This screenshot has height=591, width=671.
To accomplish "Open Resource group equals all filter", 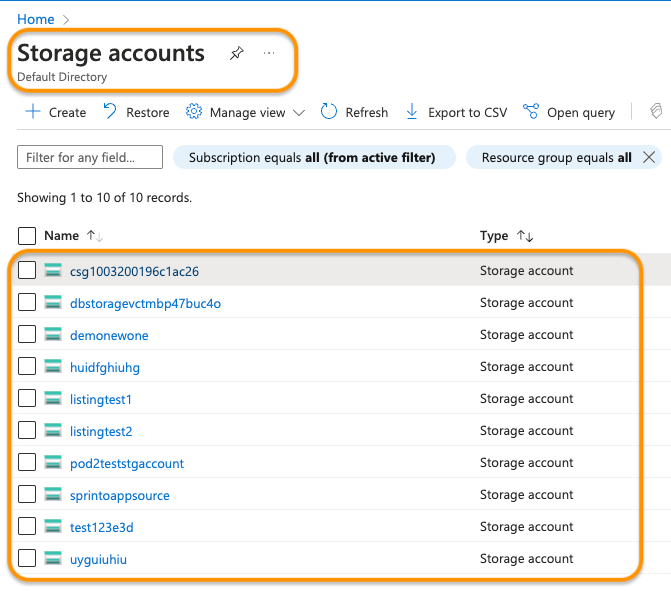I will click(556, 157).
